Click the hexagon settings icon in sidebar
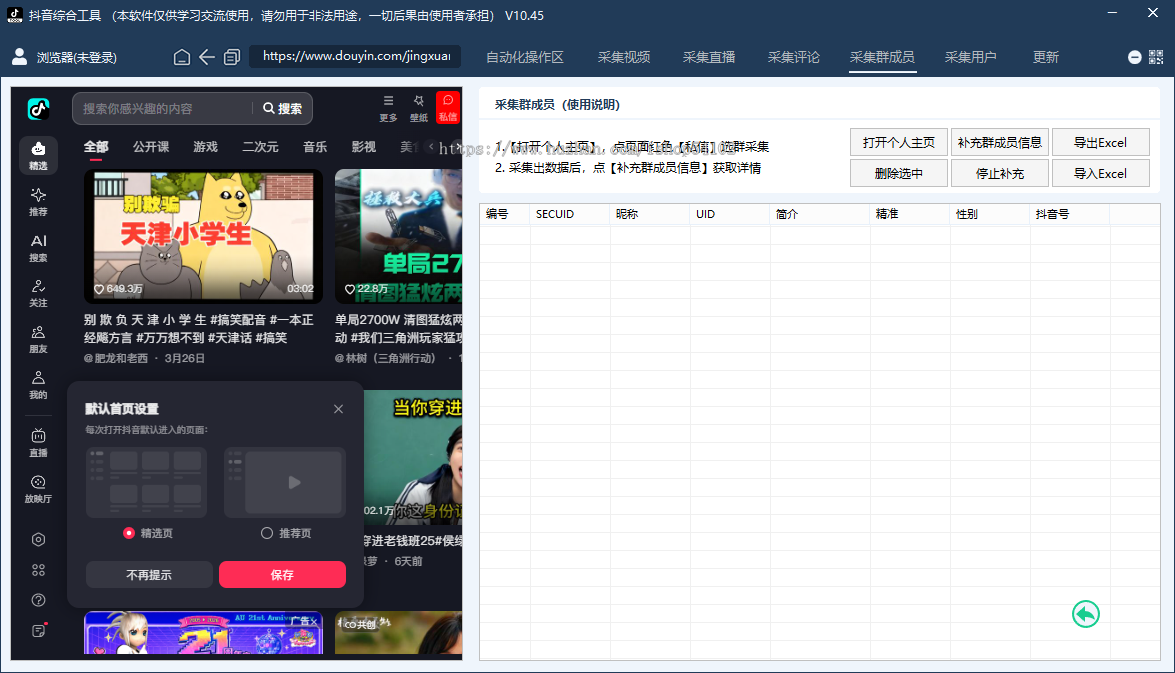The width and height of the screenshot is (1175, 673). (x=38, y=540)
